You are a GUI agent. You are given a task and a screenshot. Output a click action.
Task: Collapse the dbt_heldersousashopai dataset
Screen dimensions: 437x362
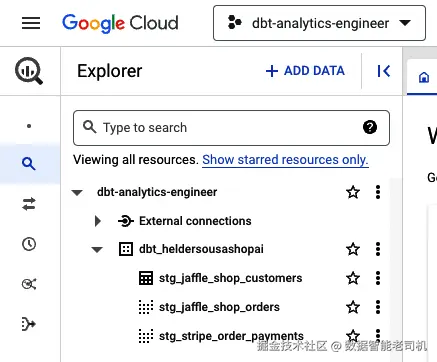click(x=97, y=250)
